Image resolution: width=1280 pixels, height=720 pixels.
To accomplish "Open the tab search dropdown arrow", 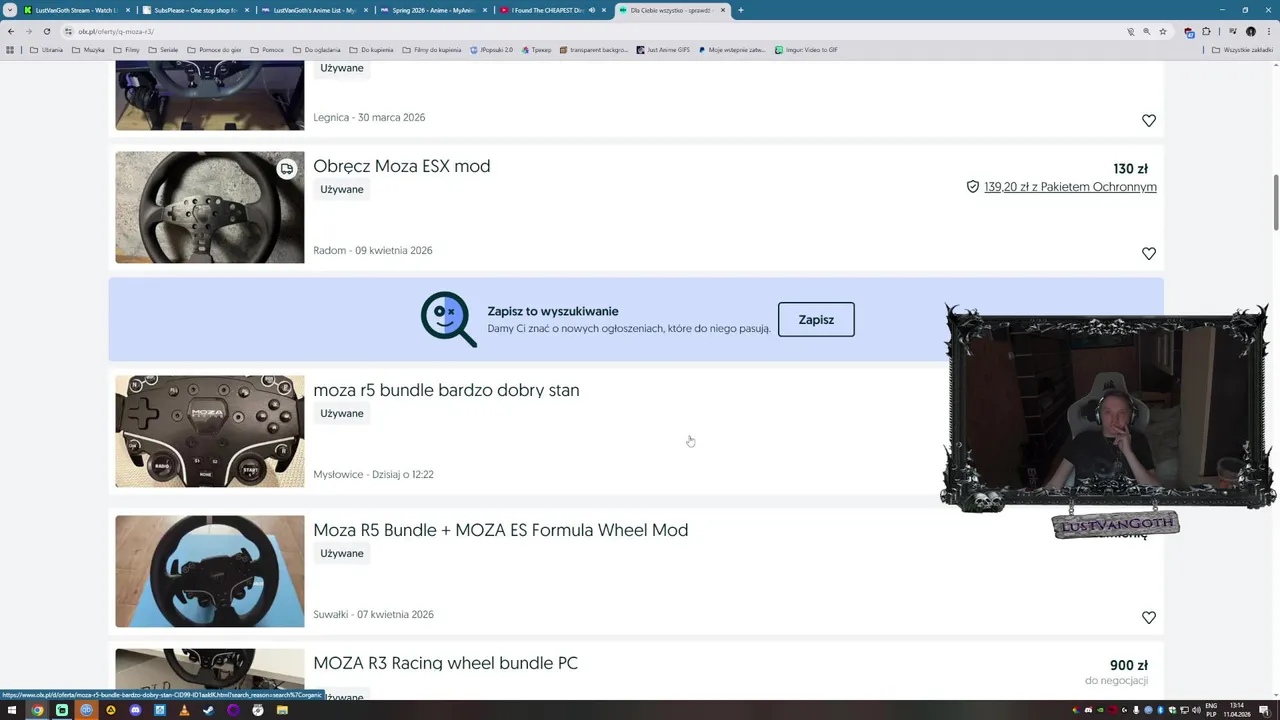I will [10, 10].
